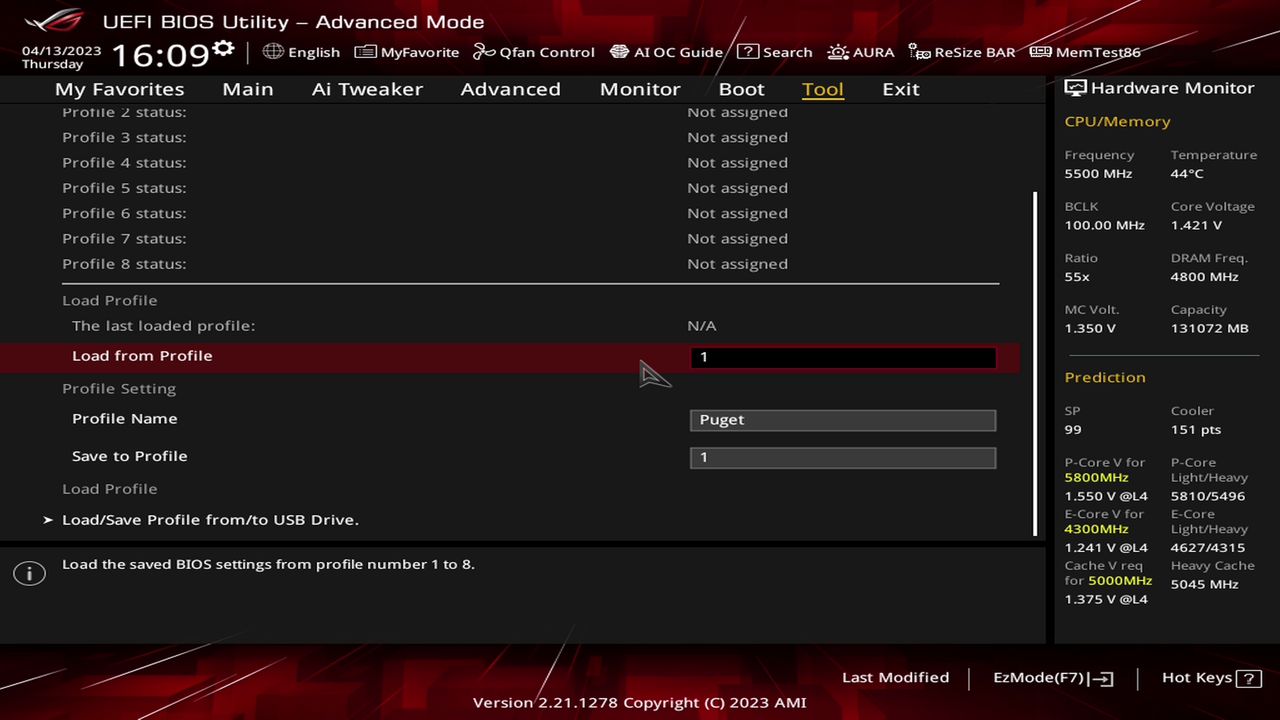The width and height of the screenshot is (1280, 720).
Task: Click the 151 pts cooler value
Action: 1196,430
